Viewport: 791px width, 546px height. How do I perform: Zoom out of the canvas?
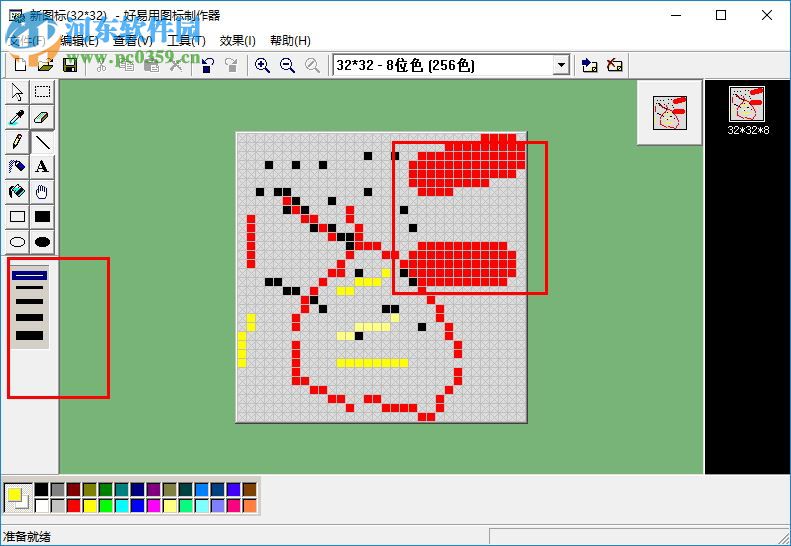[288, 65]
